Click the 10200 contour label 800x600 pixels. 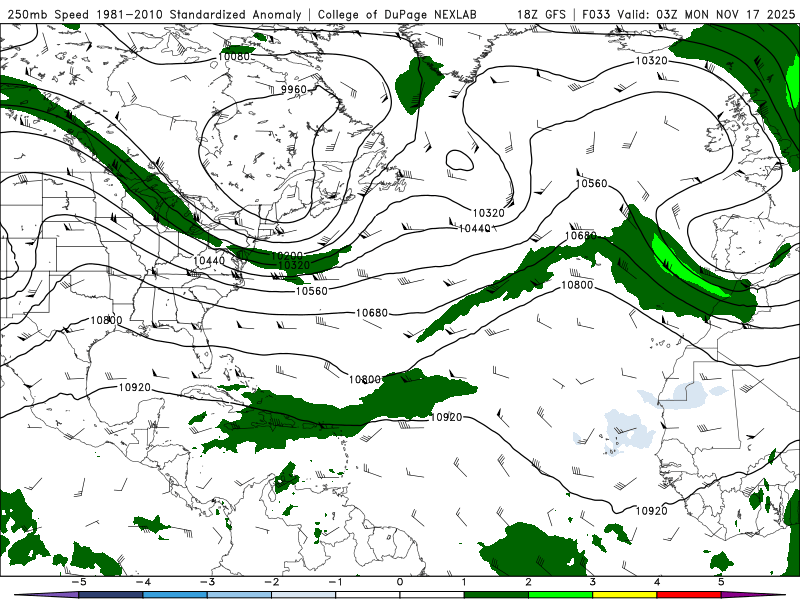click(287, 256)
